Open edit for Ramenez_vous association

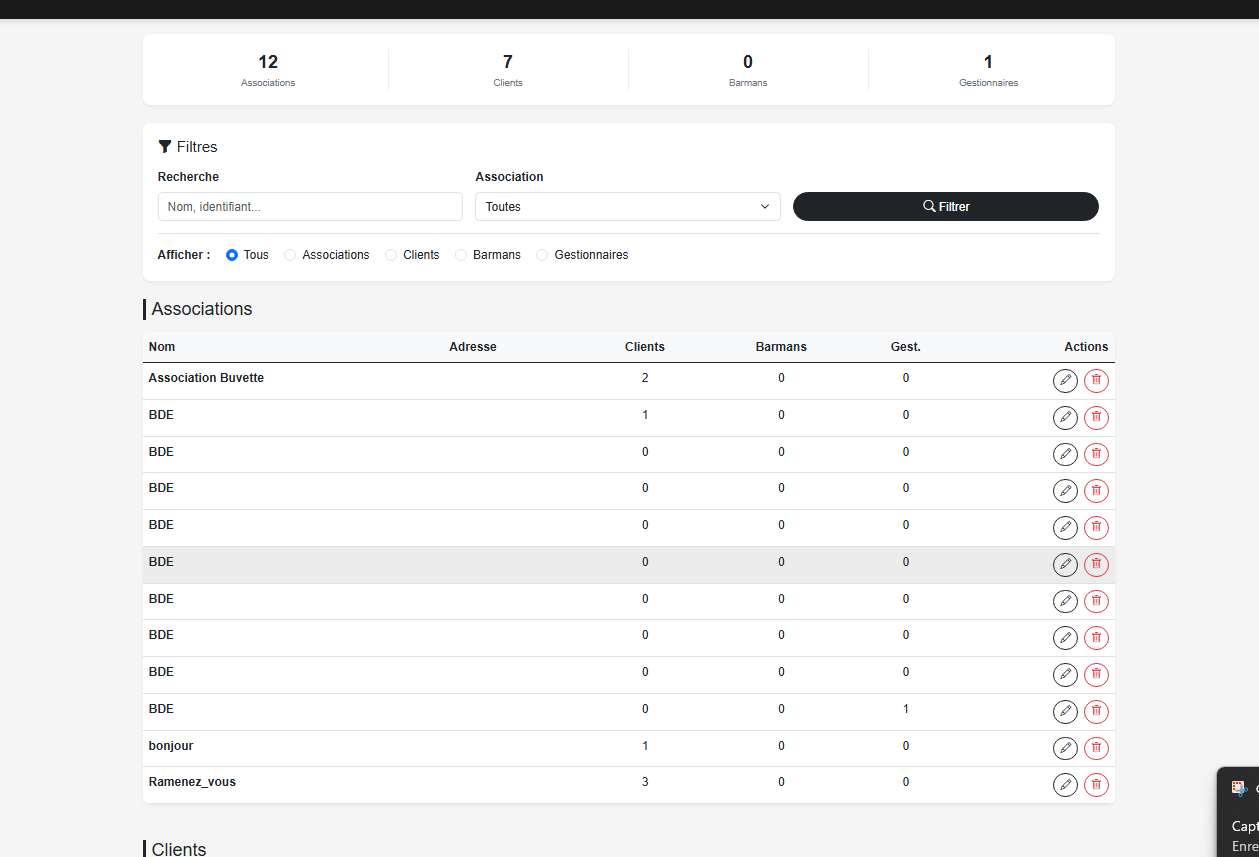pyautogui.click(x=1065, y=785)
